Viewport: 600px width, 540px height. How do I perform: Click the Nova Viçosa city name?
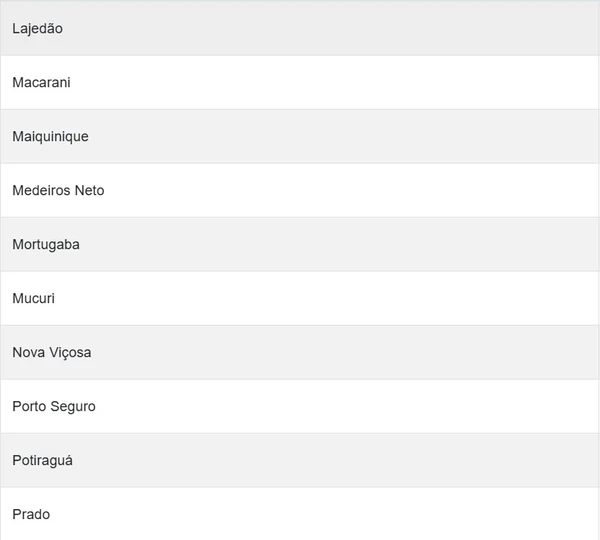tap(52, 353)
